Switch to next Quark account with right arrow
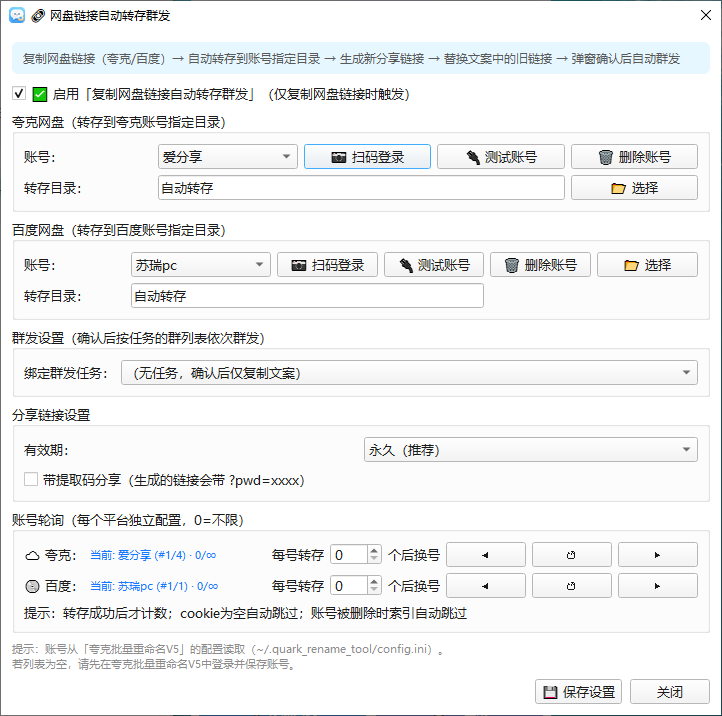The width and height of the screenshot is (722, 716). tap(658, 555)
